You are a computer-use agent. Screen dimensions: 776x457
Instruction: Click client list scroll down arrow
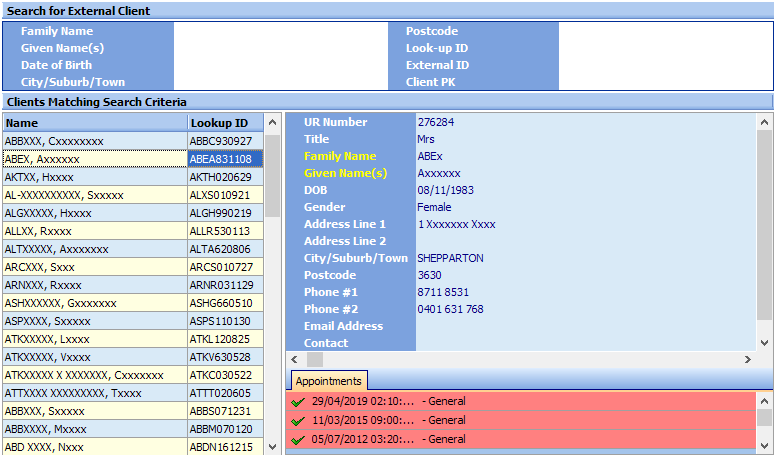pos(272,447)
